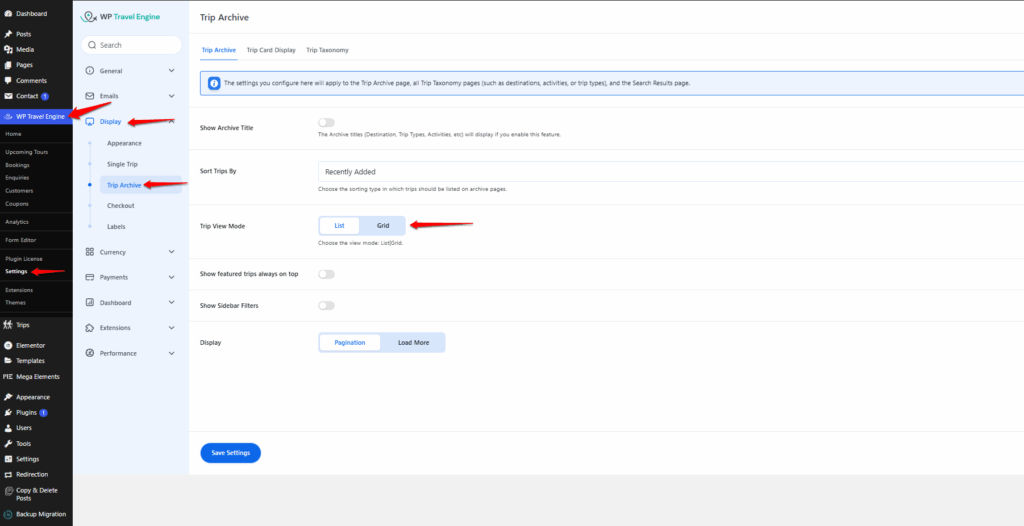The height and width of the screenshot is (526, 1024).
Task: Choose Load More display option
Action: [413, 343]
